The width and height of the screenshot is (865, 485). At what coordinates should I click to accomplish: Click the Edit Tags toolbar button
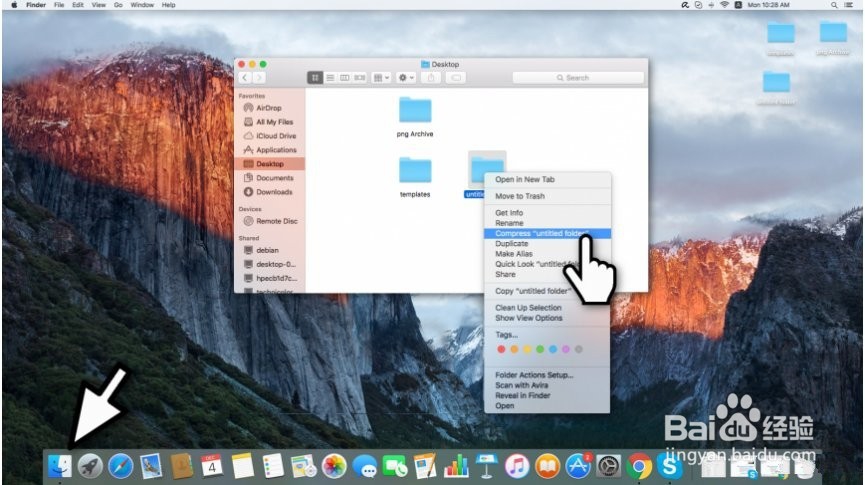tap(456, 78)
